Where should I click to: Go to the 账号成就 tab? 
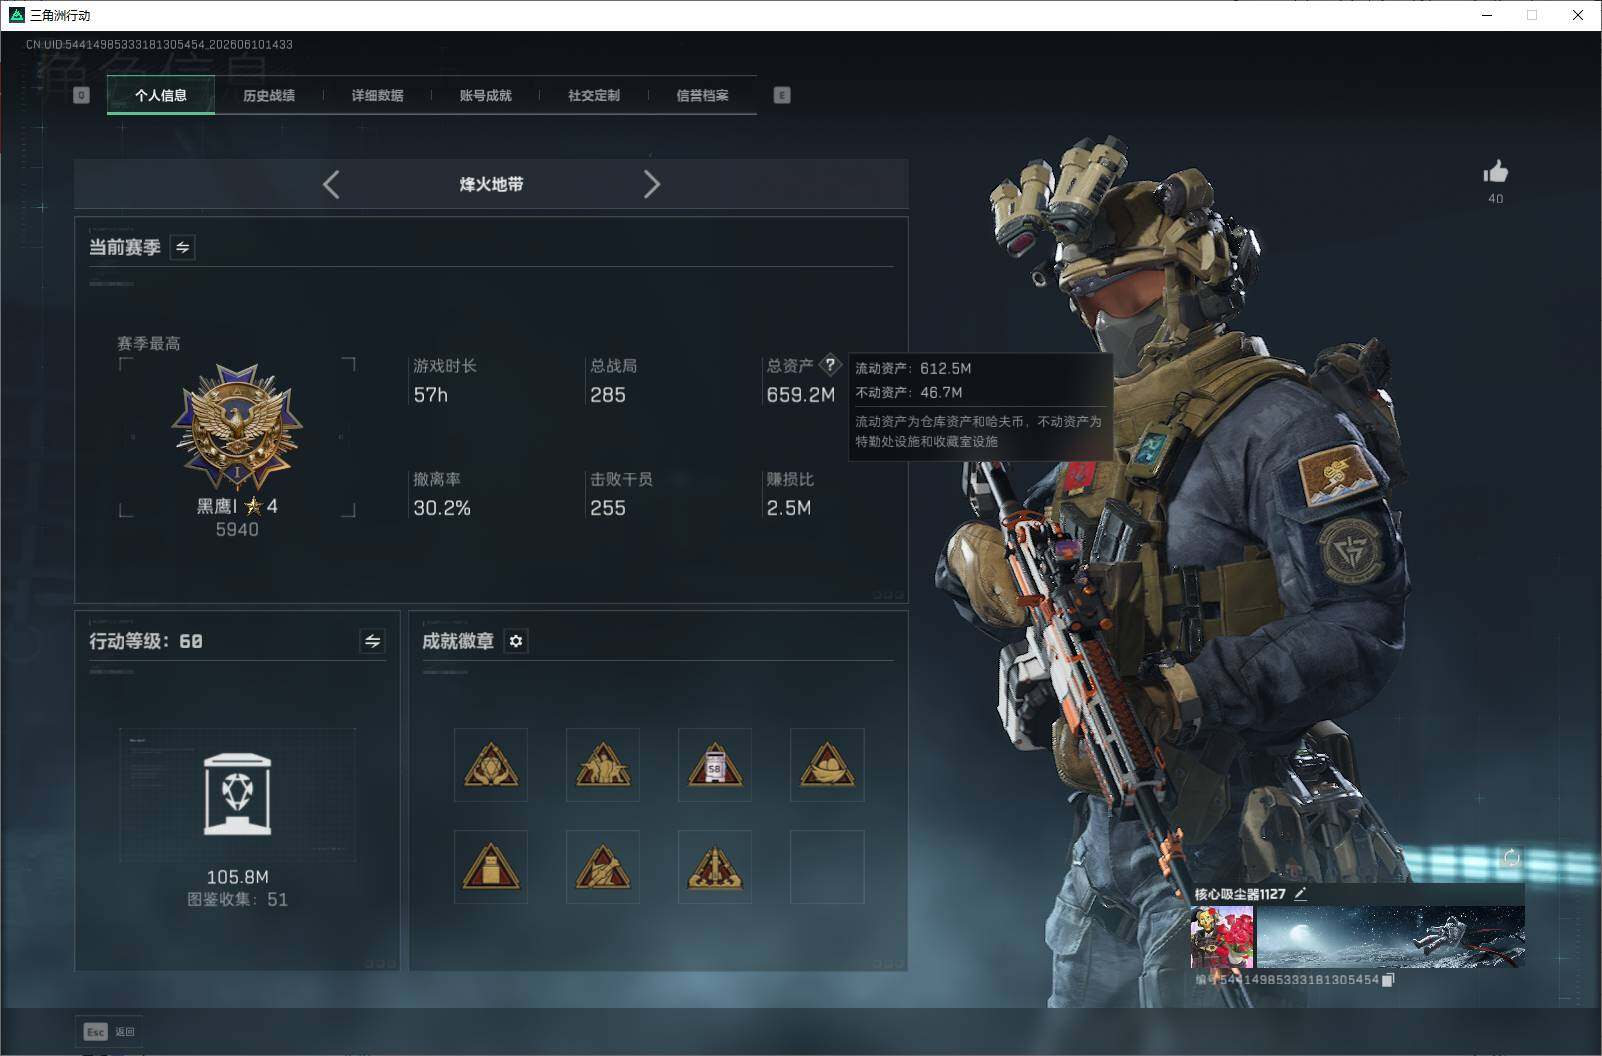pyautogui.click(x=485, y=96)
